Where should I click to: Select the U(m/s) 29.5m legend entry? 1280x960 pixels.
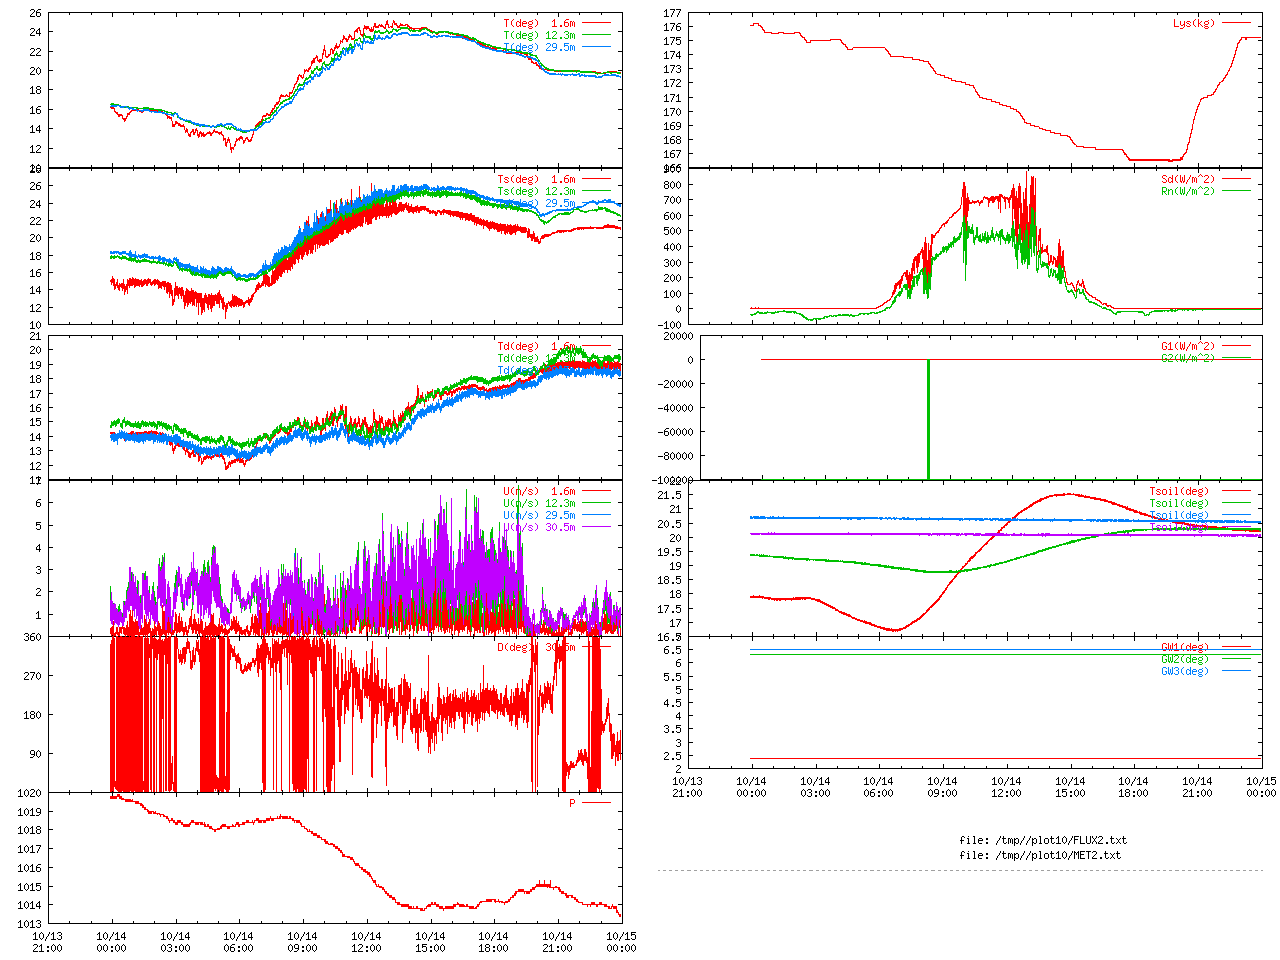click(540, 516)
